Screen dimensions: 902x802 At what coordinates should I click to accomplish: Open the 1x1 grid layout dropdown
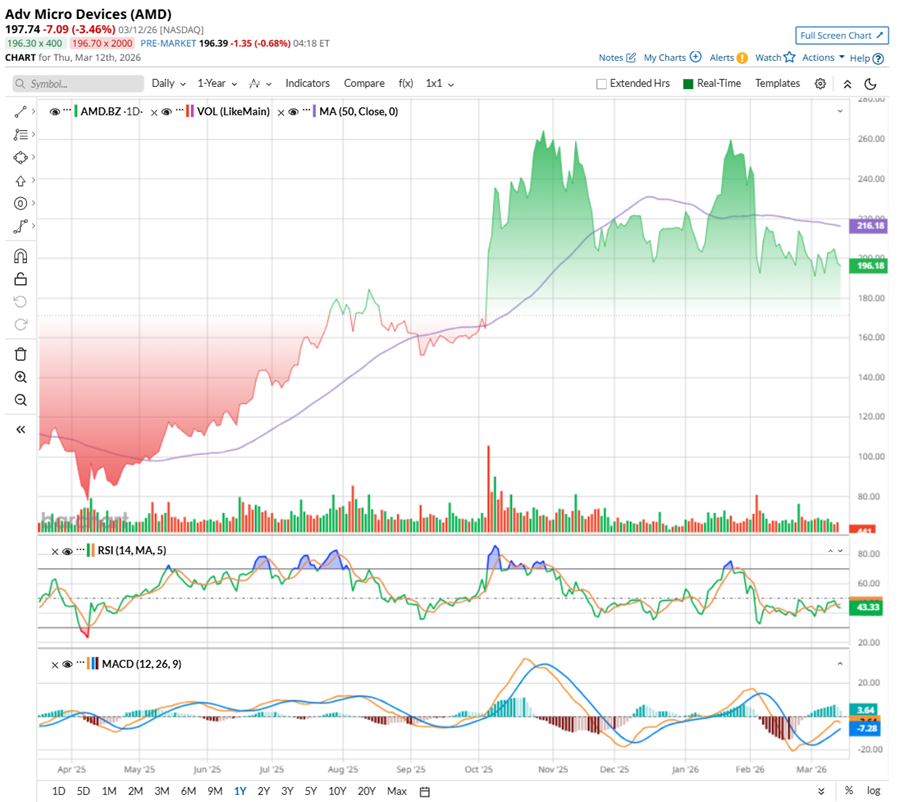[x=440, y=83]
